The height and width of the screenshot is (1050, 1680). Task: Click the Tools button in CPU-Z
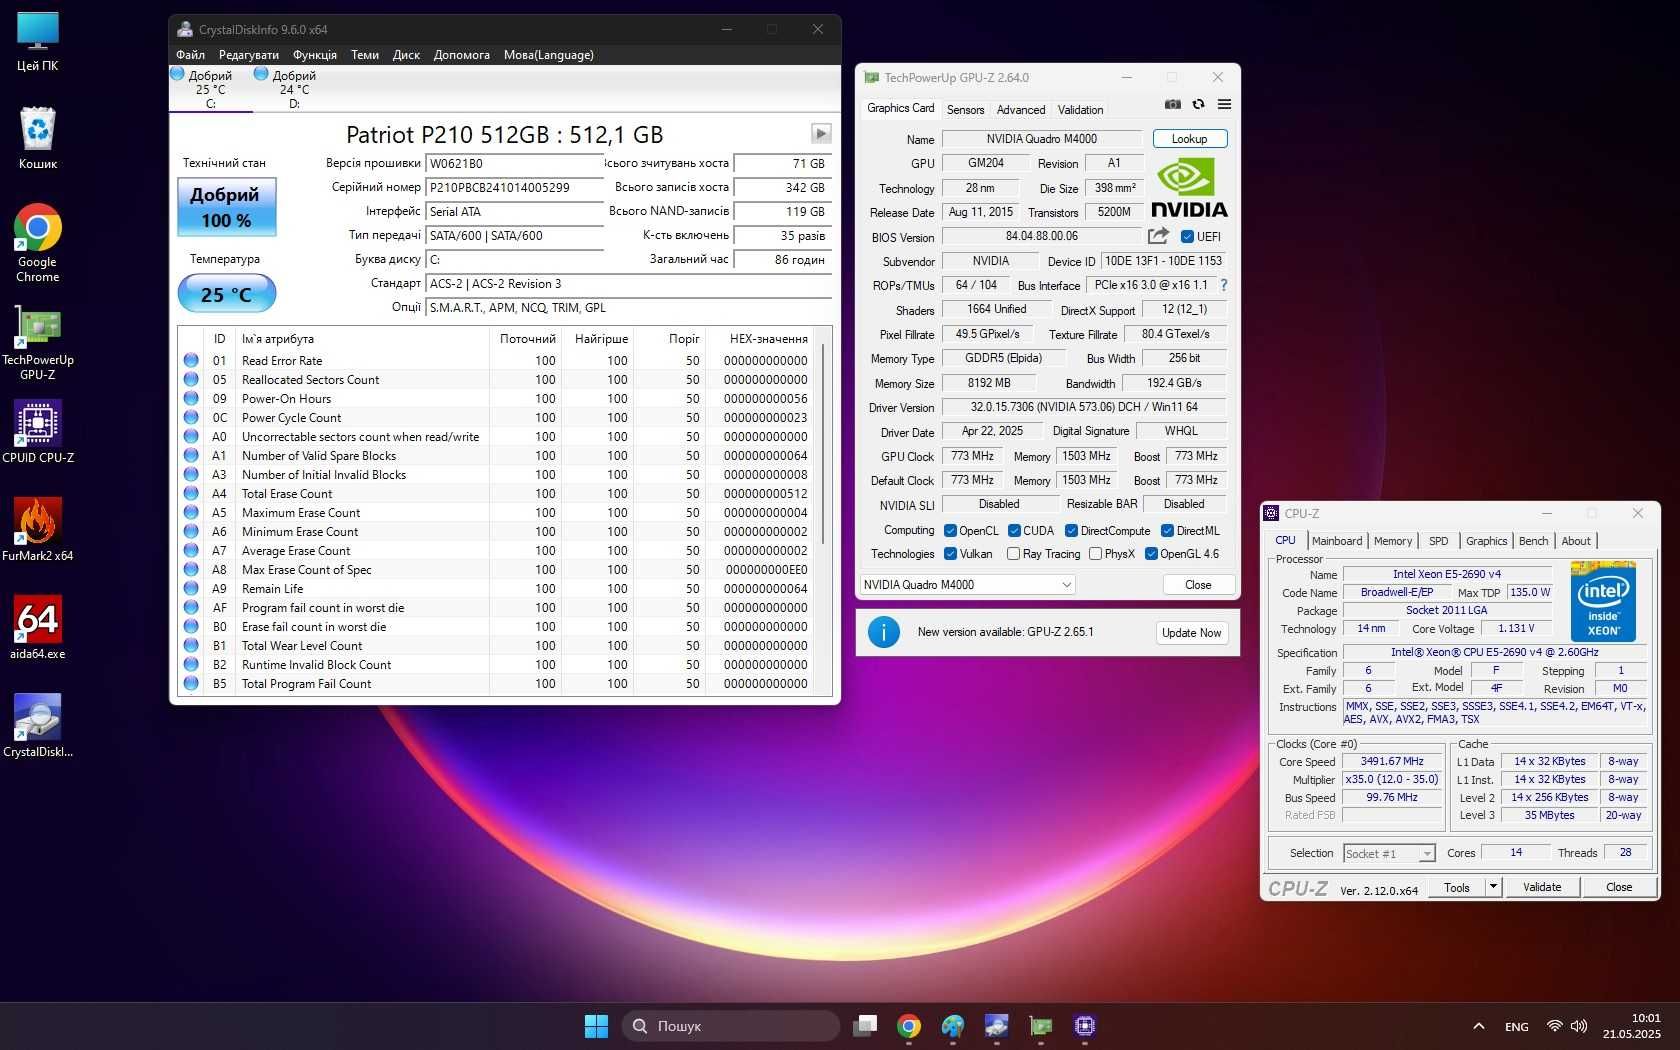tap(1457, 887)
